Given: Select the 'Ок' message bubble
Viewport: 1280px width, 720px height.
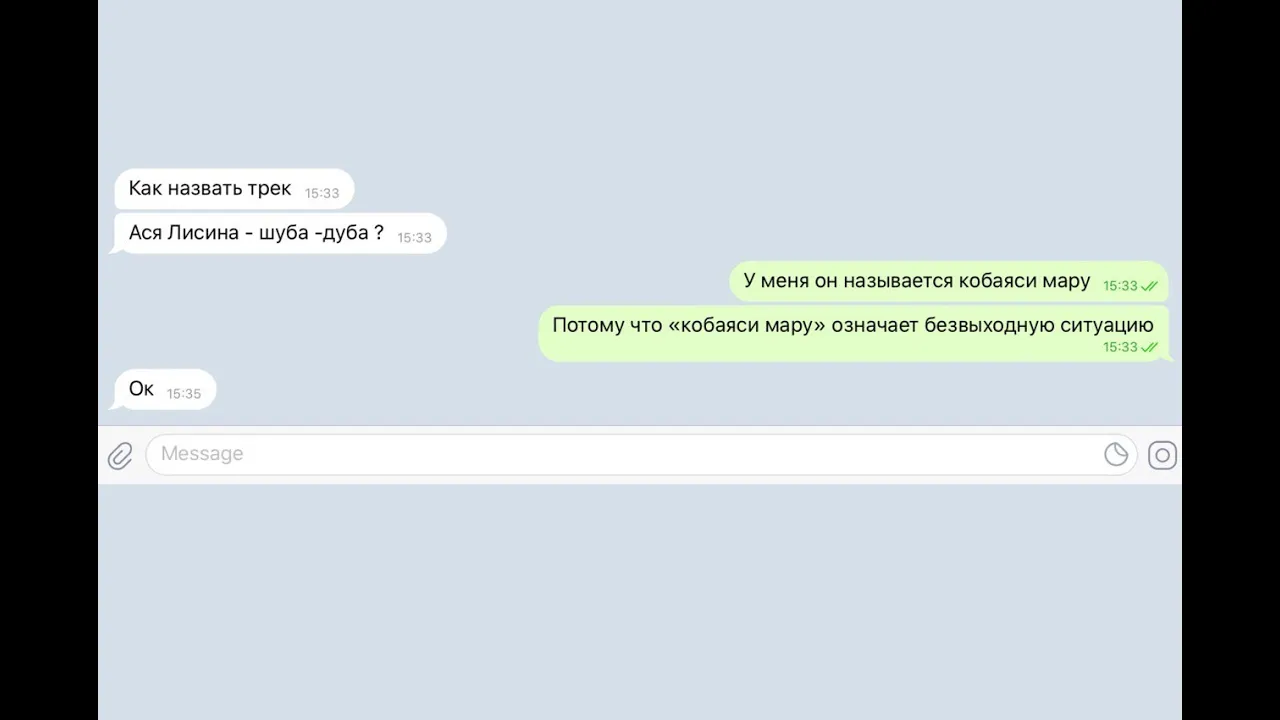Looking at the screenshot, I should point(165,389).
